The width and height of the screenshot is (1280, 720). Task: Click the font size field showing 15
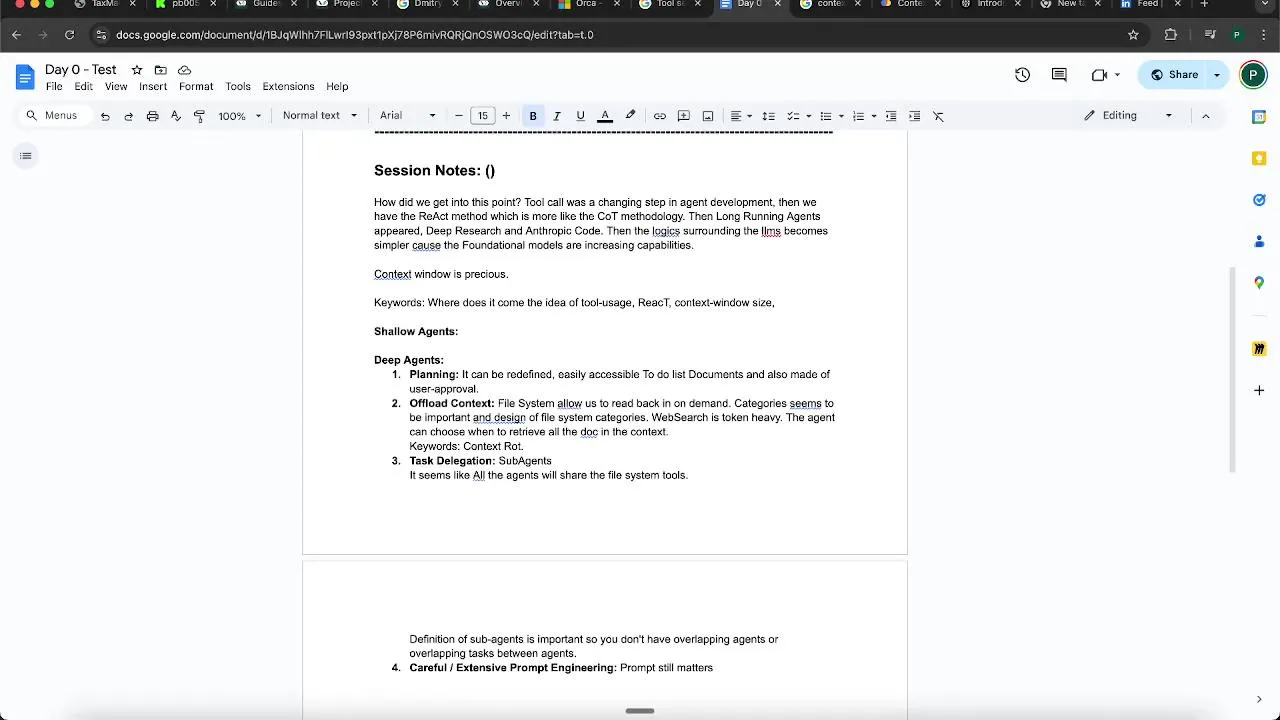pos(483,116)
